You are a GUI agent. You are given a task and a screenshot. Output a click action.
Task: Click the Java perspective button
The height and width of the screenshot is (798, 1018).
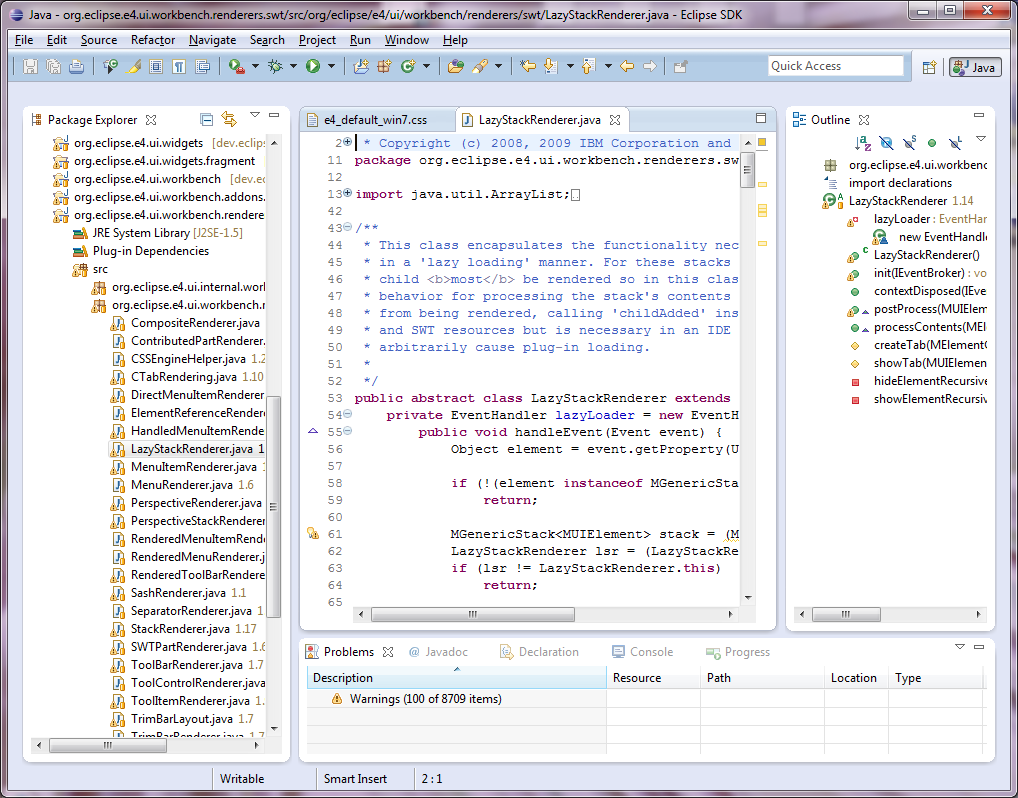(x=973, y=67)
